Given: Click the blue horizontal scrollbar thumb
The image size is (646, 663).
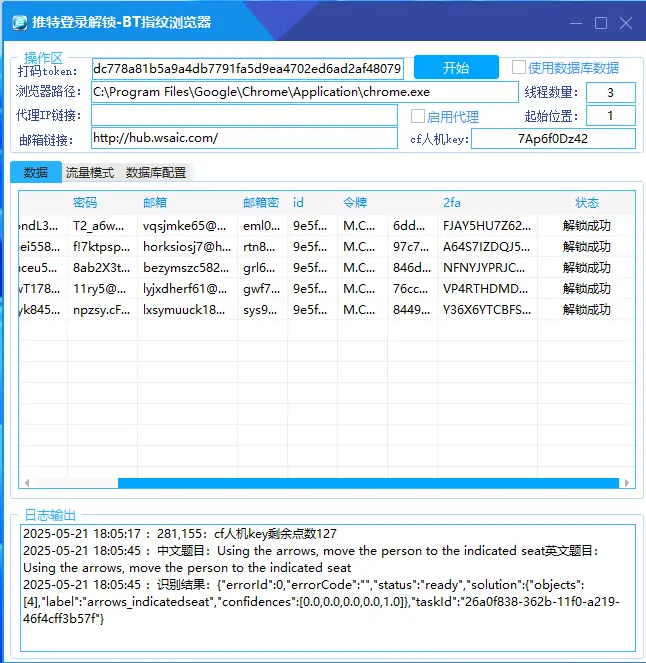Looking at the screenshot, I should 368,483.
